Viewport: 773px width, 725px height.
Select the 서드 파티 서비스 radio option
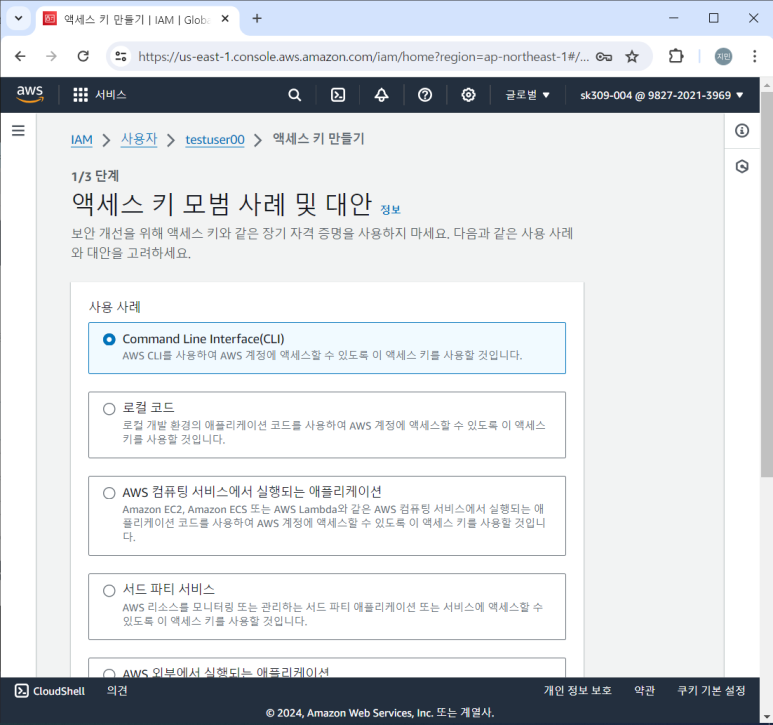[109, 590]
